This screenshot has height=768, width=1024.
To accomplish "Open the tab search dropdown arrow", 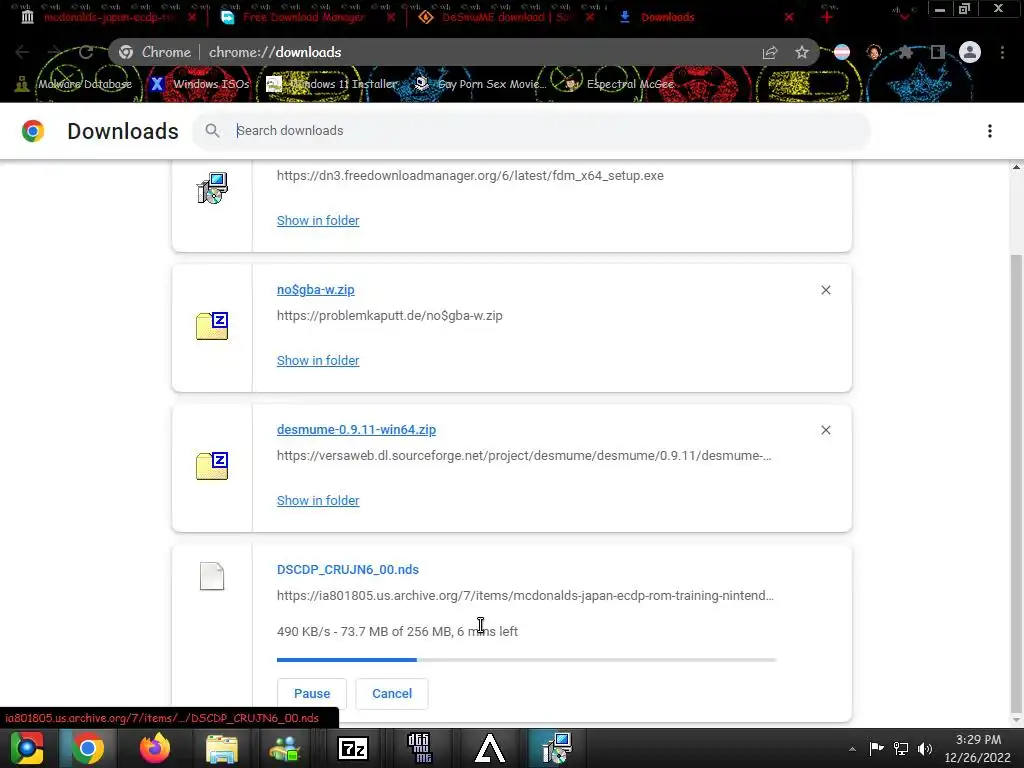I will (904, 17).
